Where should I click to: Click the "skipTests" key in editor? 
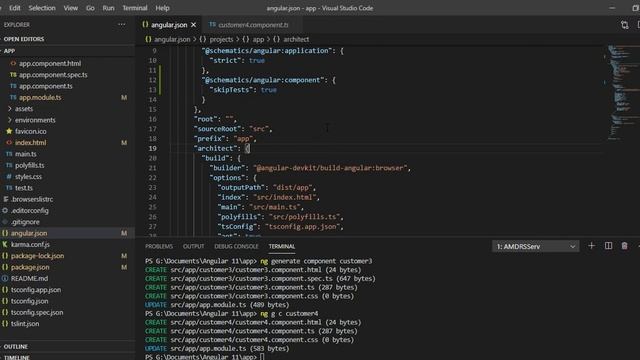click(x=232, y=90)
